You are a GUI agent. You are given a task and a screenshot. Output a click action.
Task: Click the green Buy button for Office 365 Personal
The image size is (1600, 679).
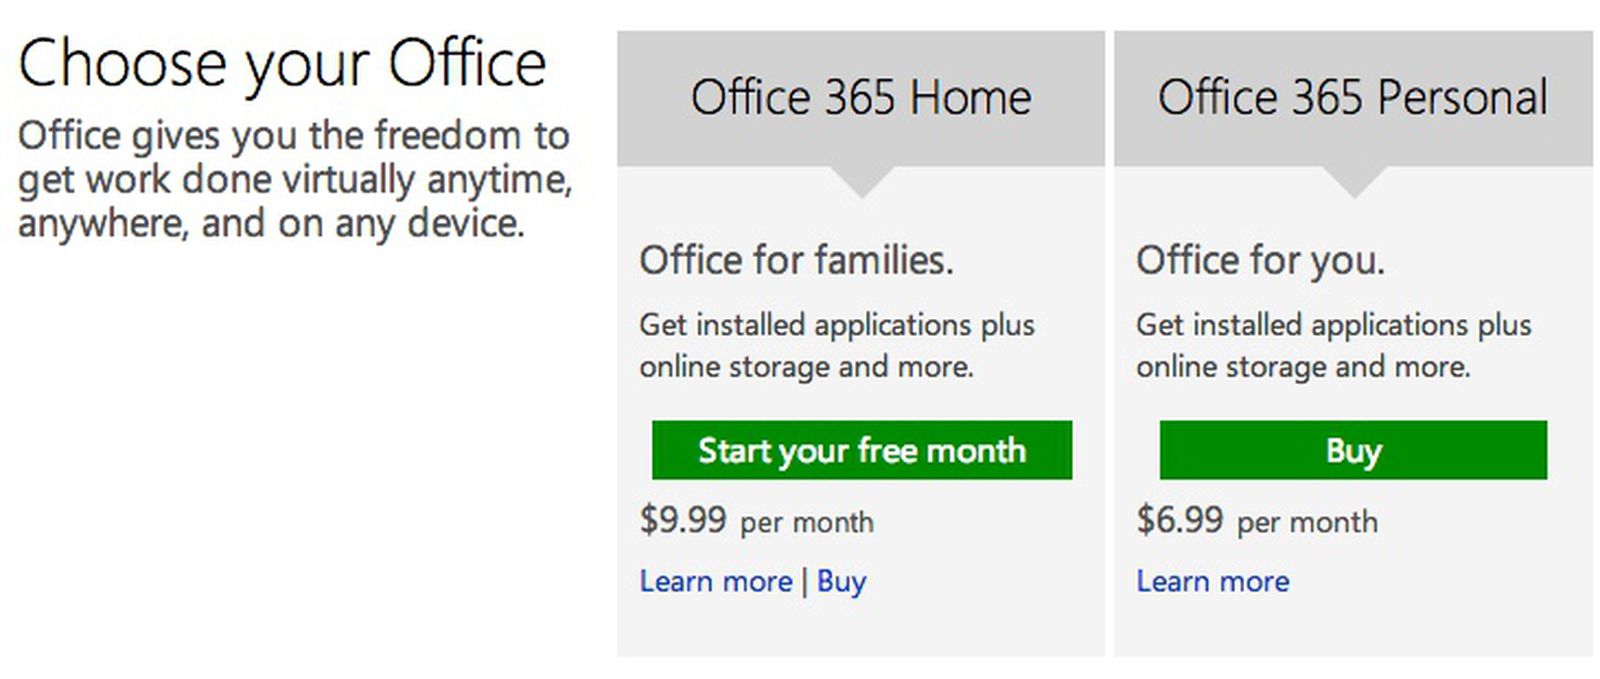(1352, 450)
